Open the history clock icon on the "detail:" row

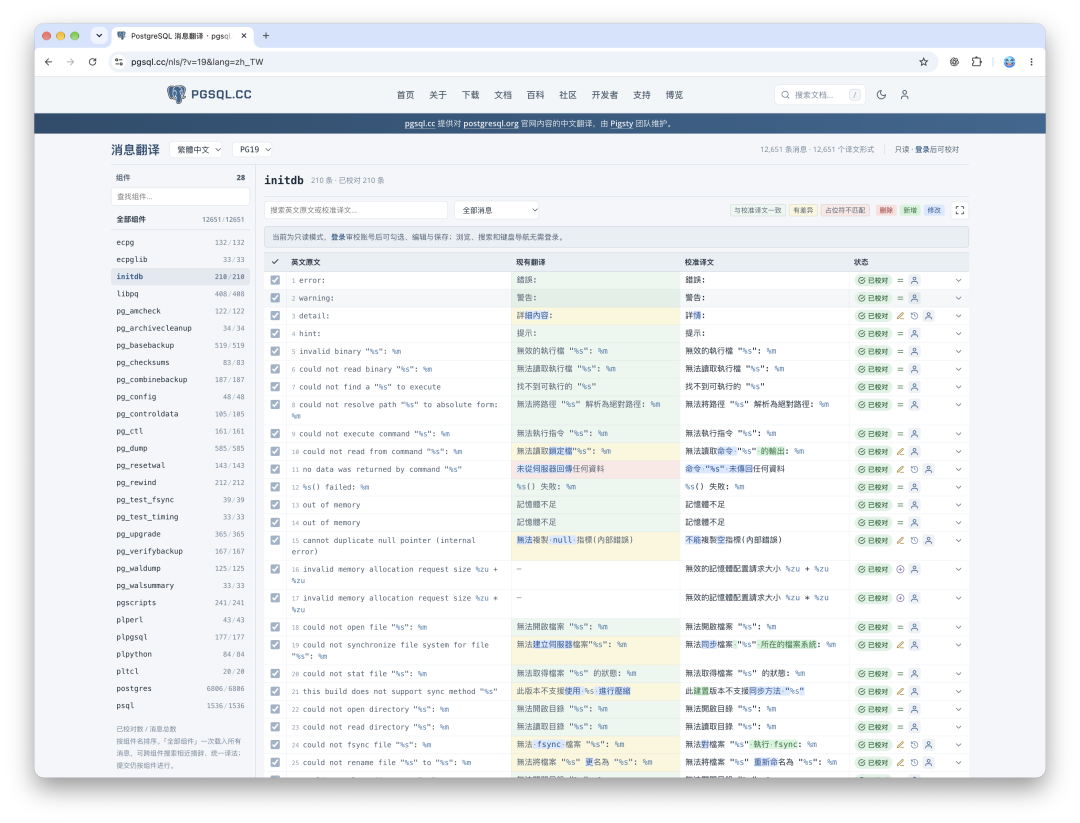click(x=914, y=316)
